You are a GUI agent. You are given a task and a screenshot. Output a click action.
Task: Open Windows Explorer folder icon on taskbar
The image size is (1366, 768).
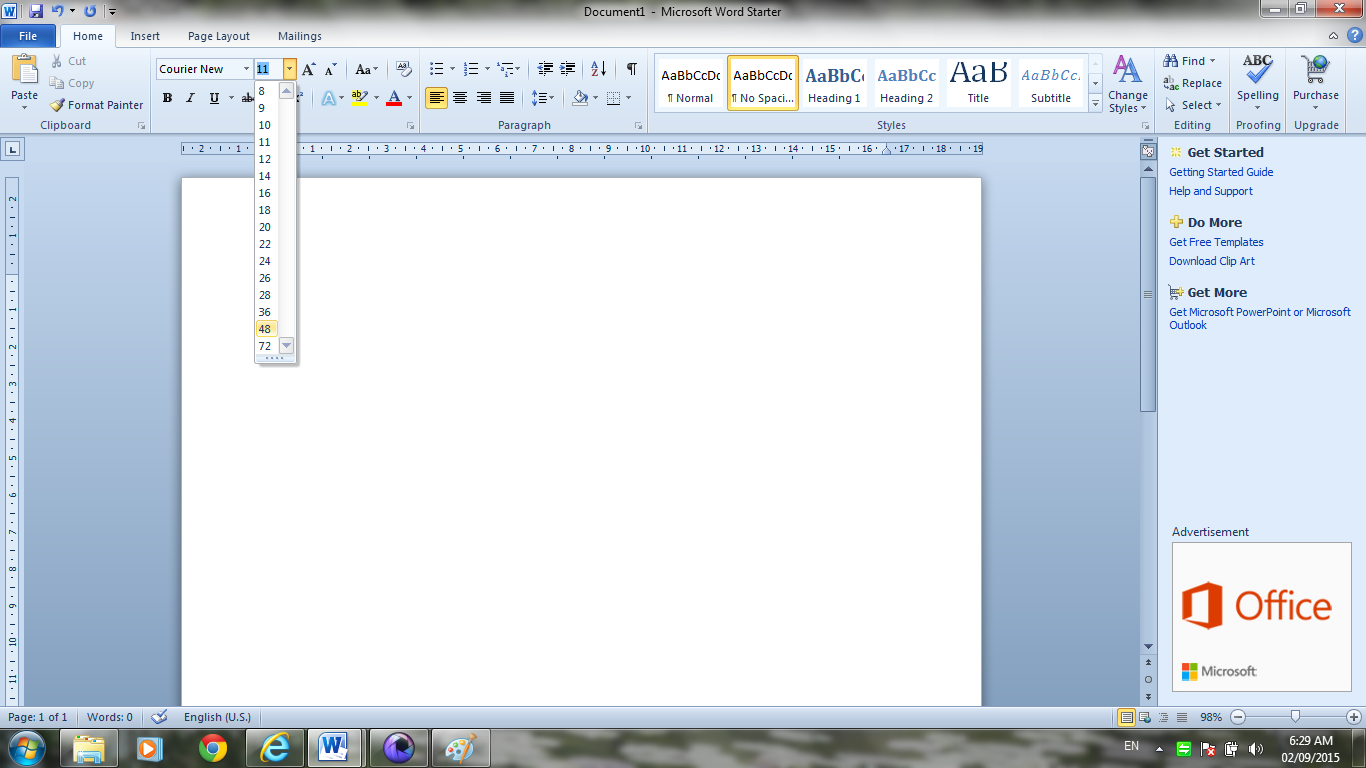pyautogui.click(x=88, y=748)
